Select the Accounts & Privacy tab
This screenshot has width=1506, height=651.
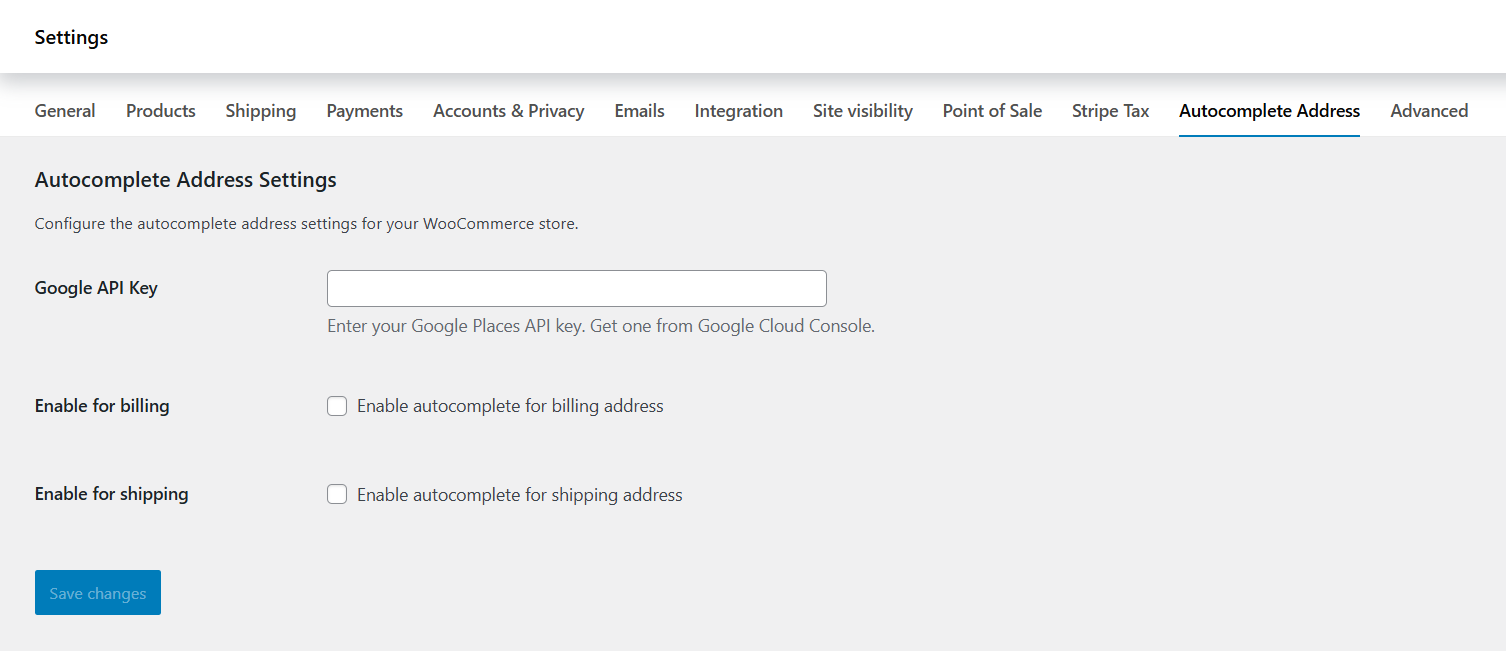click(x=508, y=111)
